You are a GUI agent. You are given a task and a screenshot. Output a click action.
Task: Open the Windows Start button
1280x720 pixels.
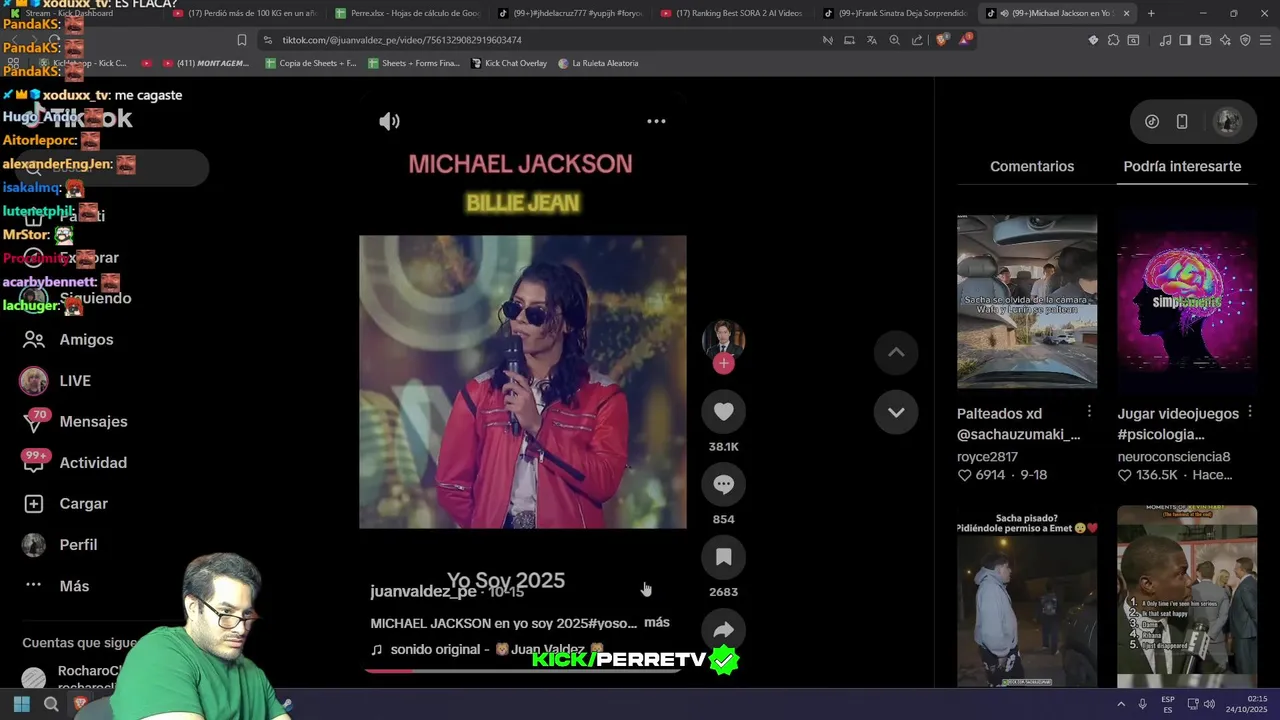click(21, 705)
